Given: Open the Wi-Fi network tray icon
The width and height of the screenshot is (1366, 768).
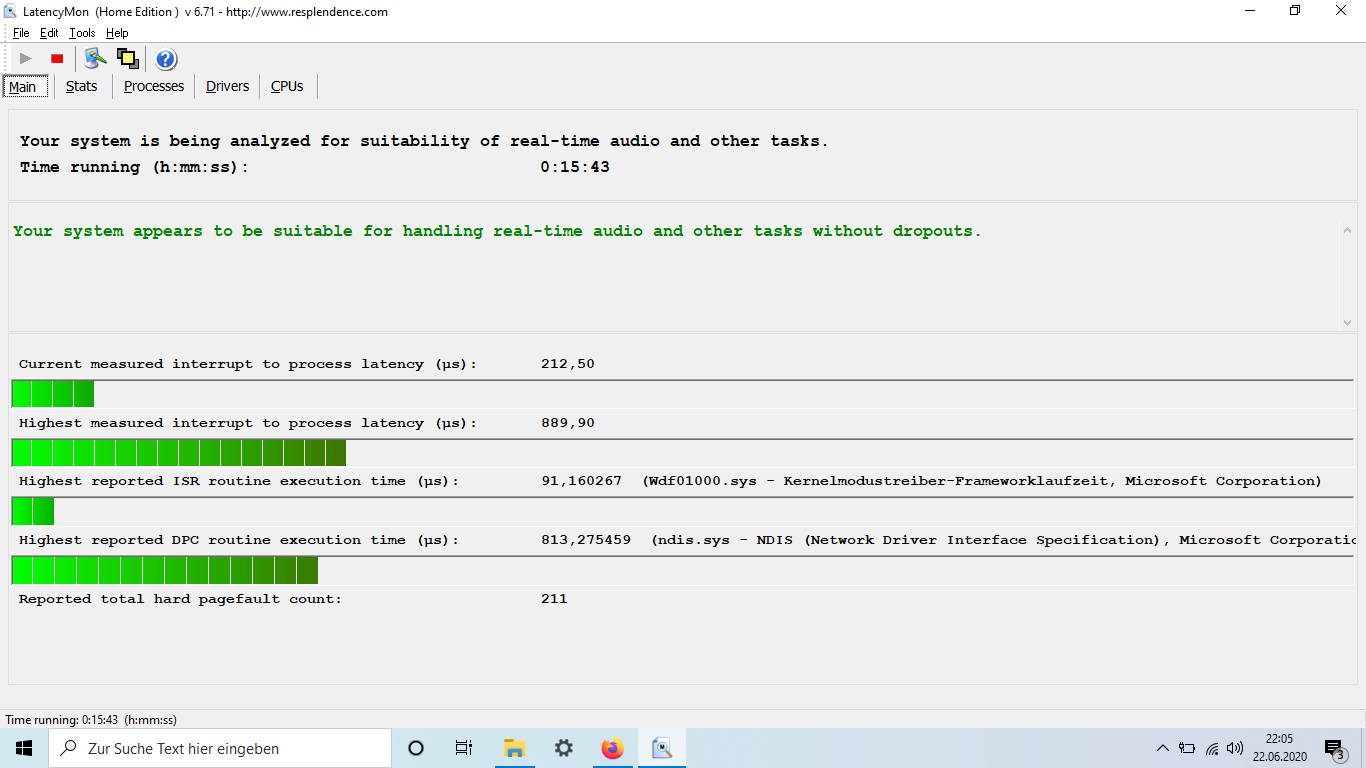Looking at the screenshot, I should [1212, 748].
